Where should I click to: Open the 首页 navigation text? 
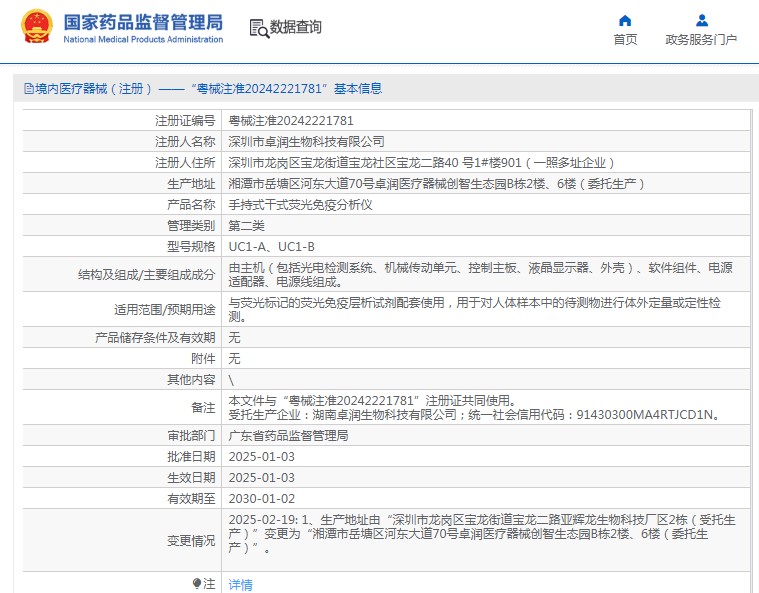point(625,40)
